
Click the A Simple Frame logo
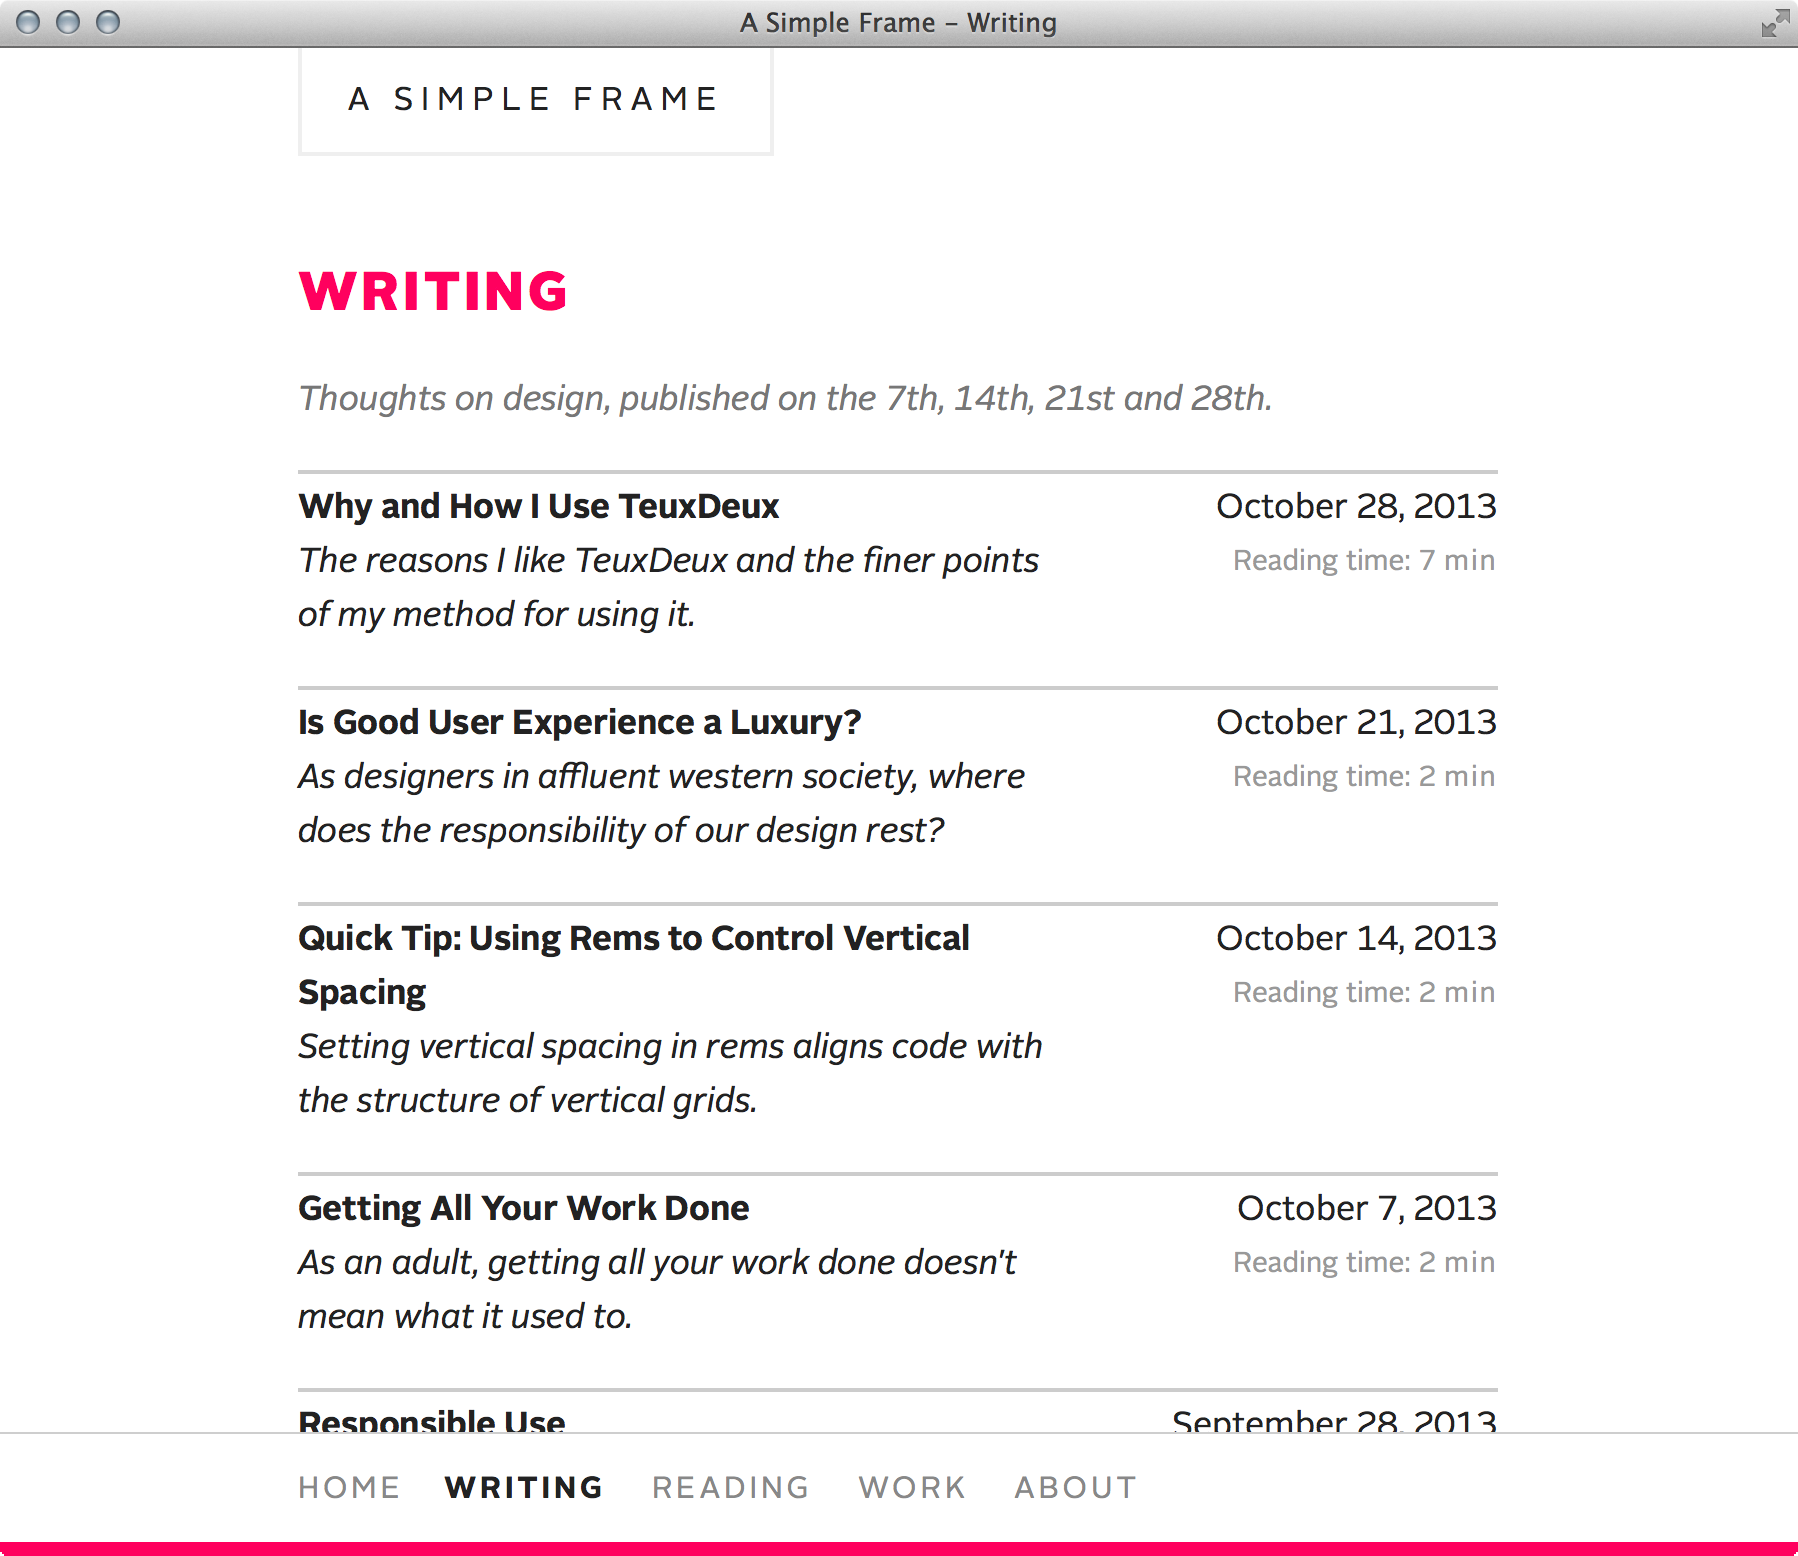coord(535,100)
